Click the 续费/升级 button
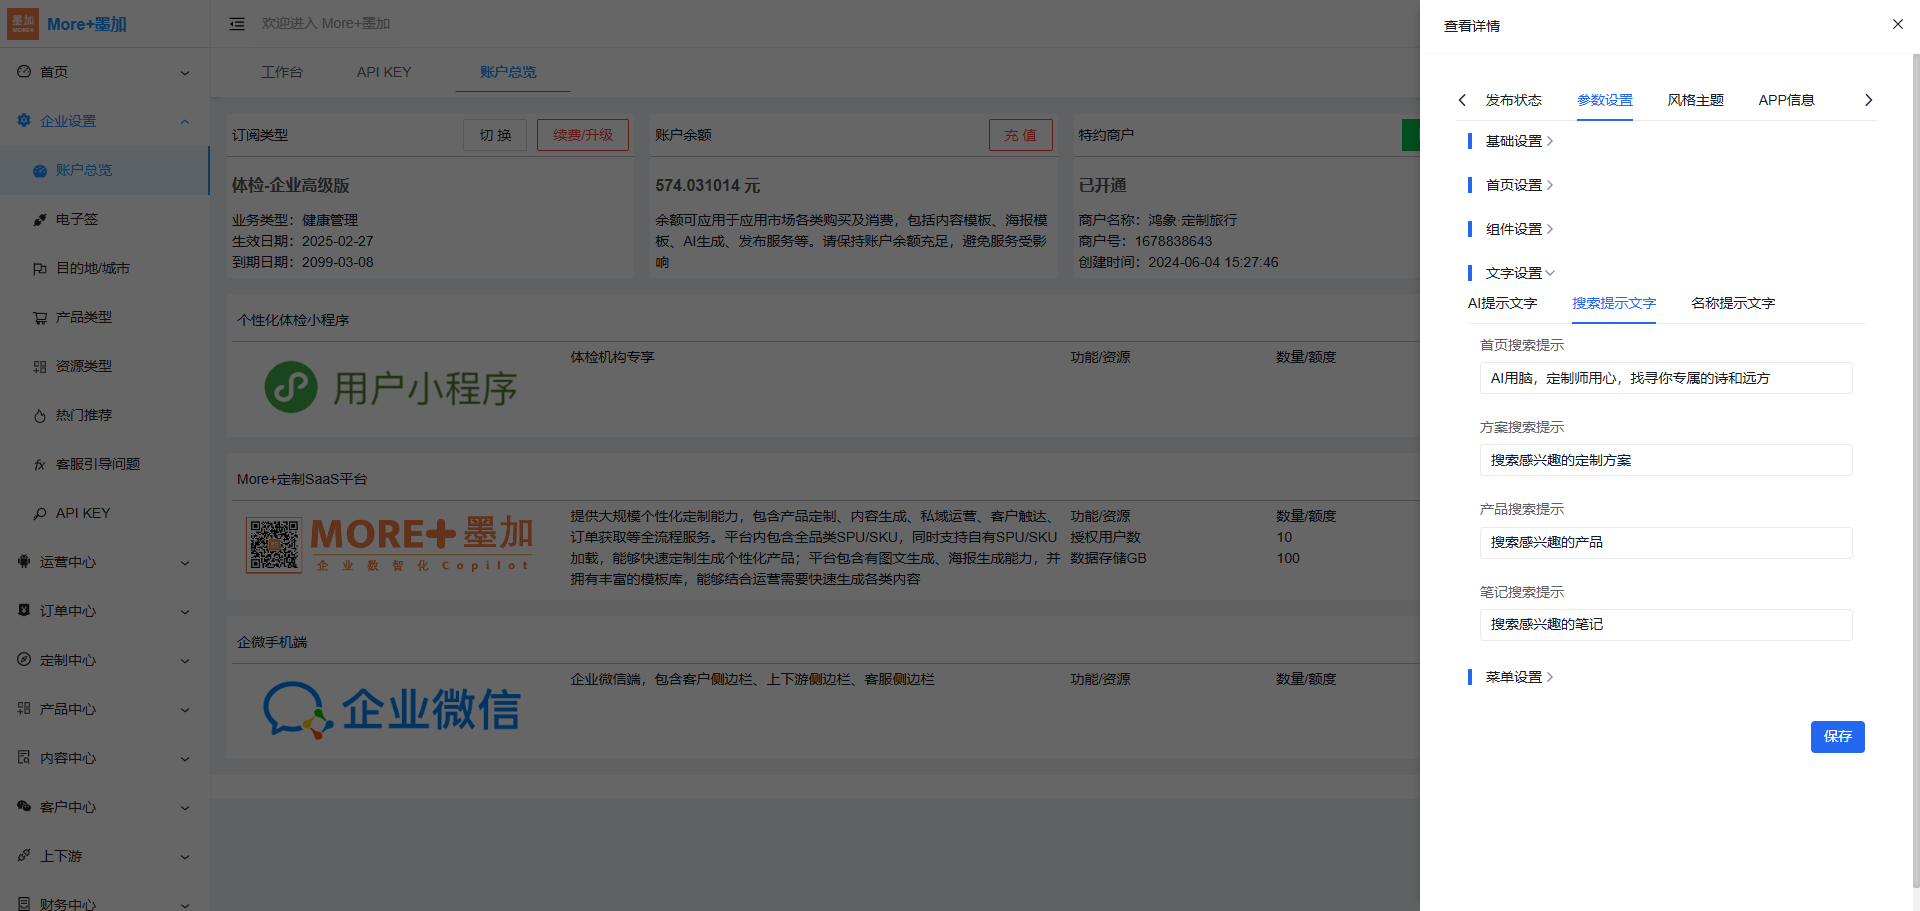1920x911 pixels. point(582,135)
